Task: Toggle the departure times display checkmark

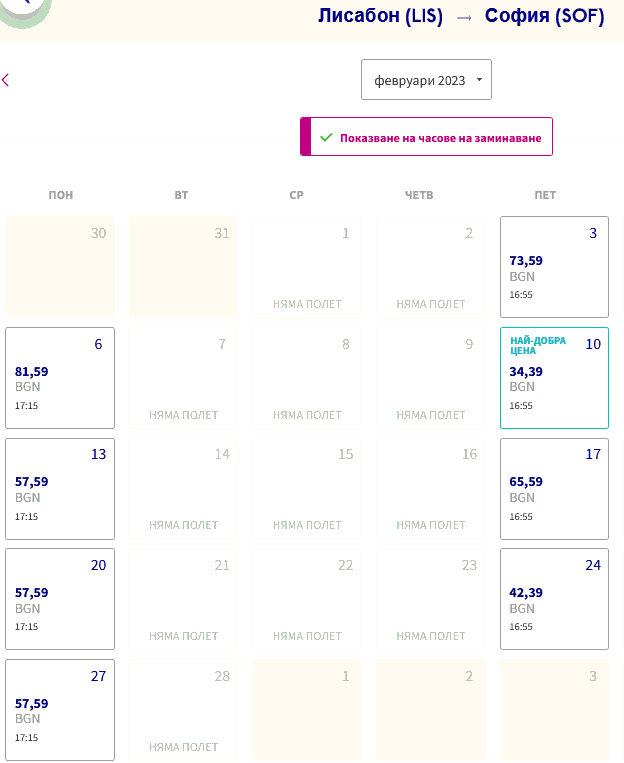Action: coord(326,138)
